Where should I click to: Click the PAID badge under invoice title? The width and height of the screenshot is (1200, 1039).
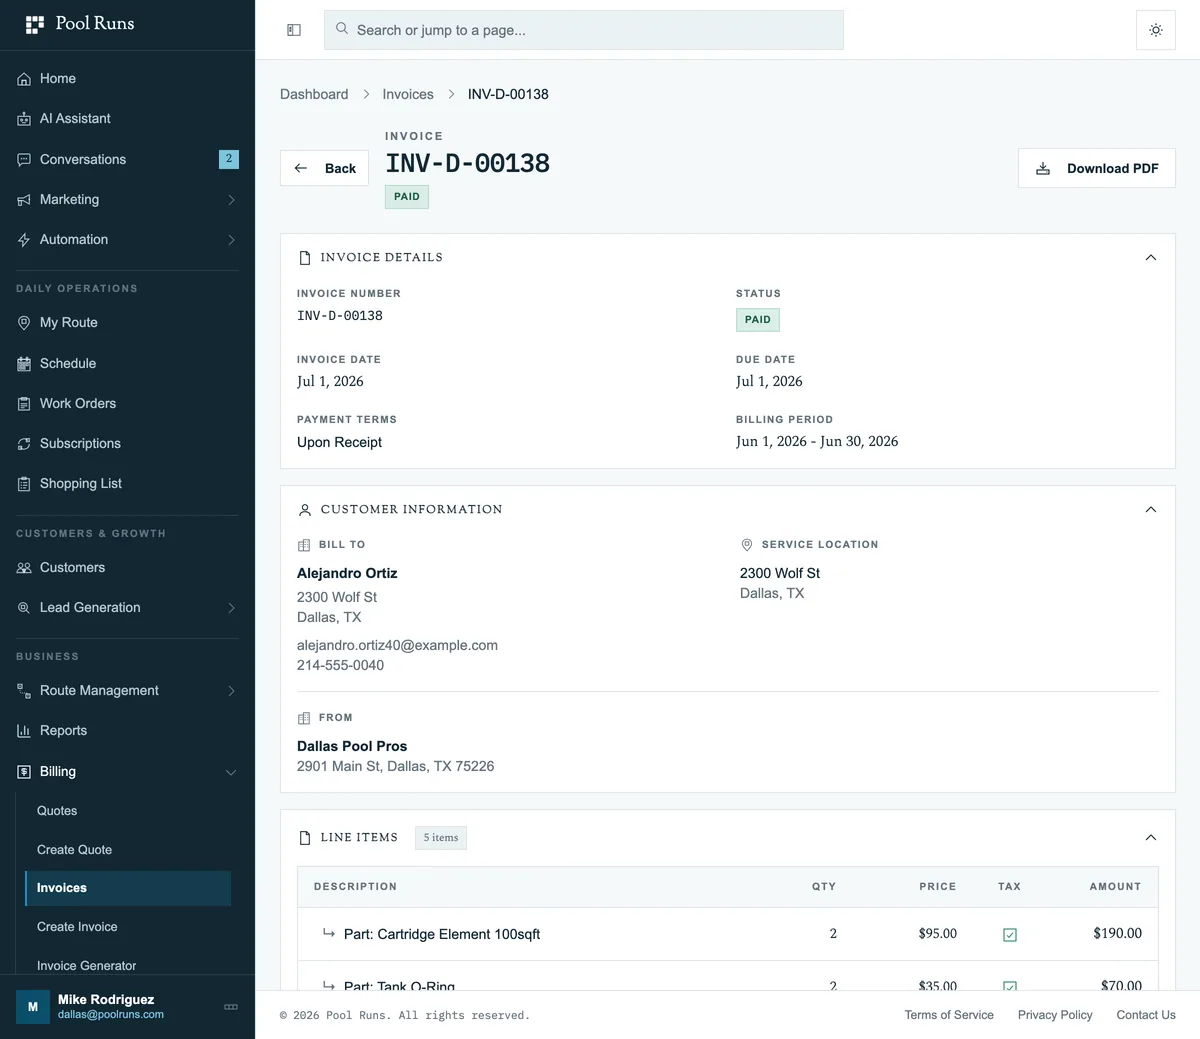pyautogui.click(x=407, y=197)
